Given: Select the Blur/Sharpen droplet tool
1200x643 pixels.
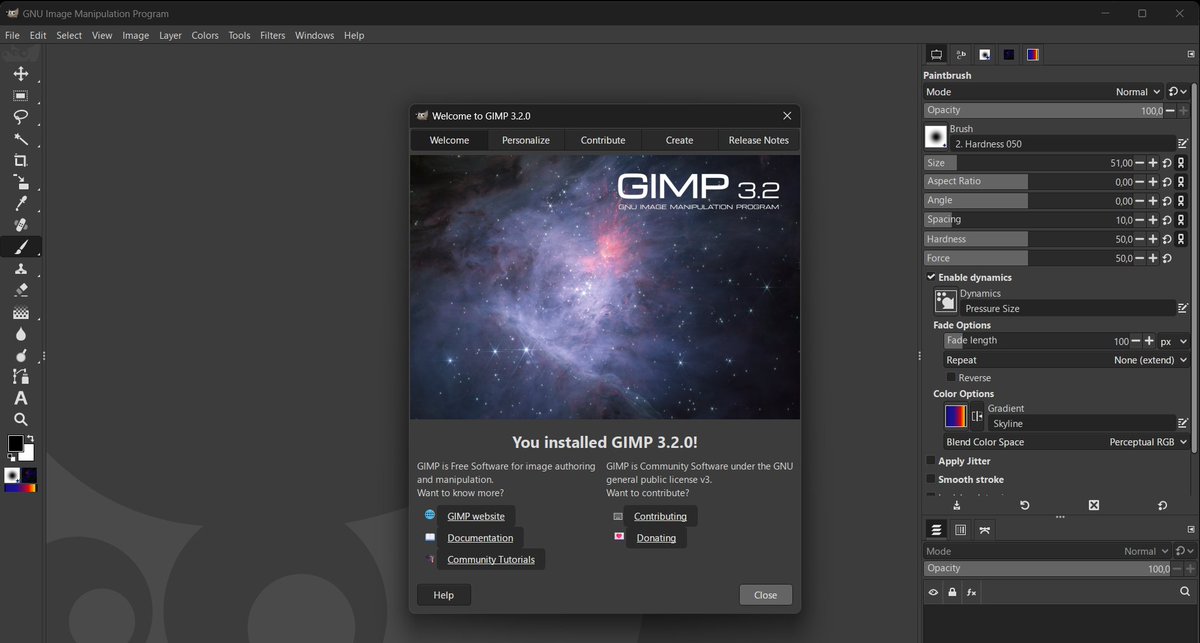Looking at the screenshot, I should point(20,333).
